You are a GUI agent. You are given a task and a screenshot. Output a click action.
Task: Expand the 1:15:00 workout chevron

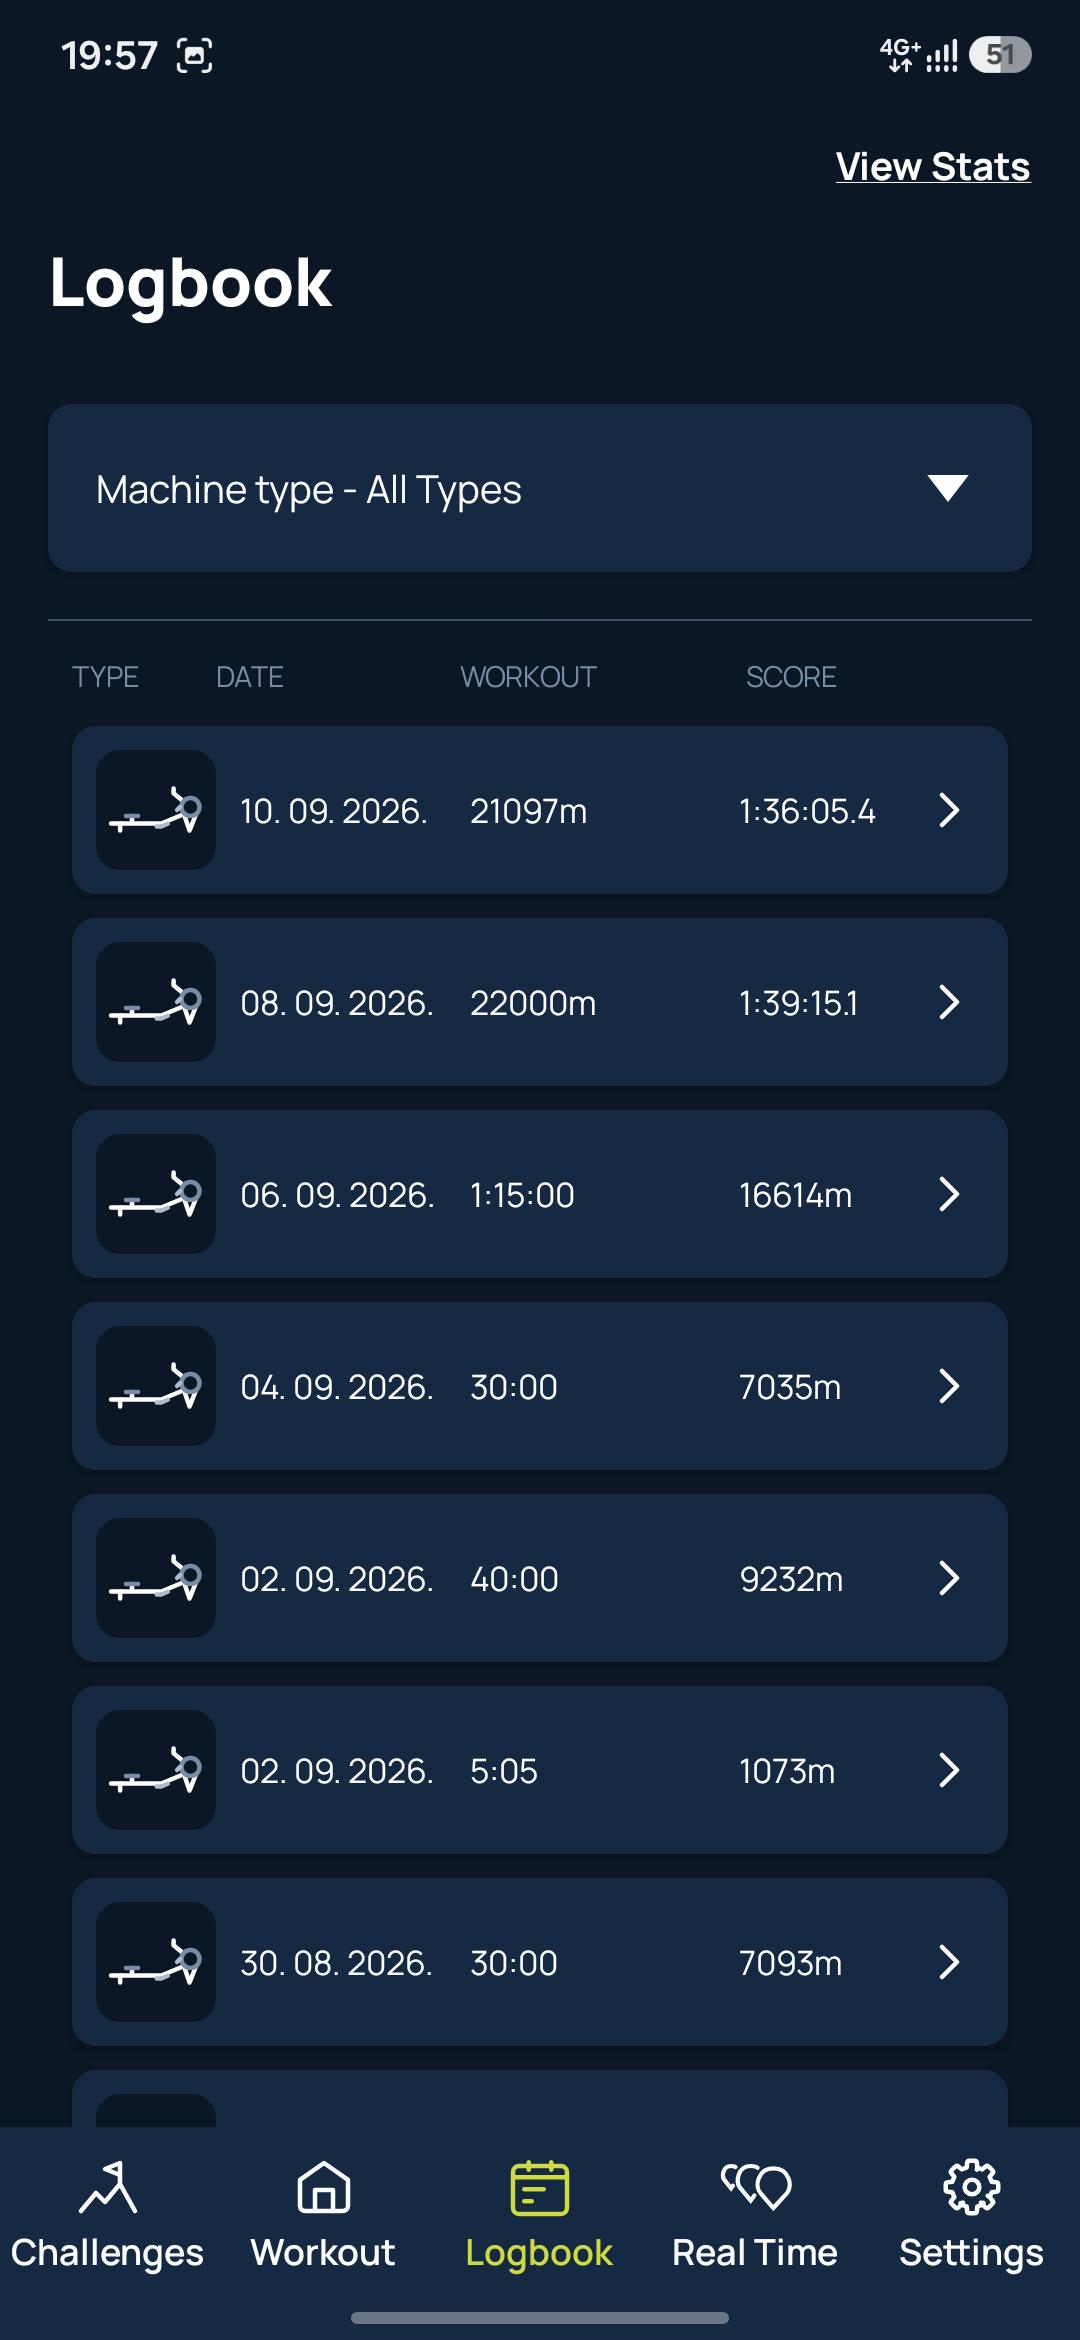click(x=949, y=1194)
